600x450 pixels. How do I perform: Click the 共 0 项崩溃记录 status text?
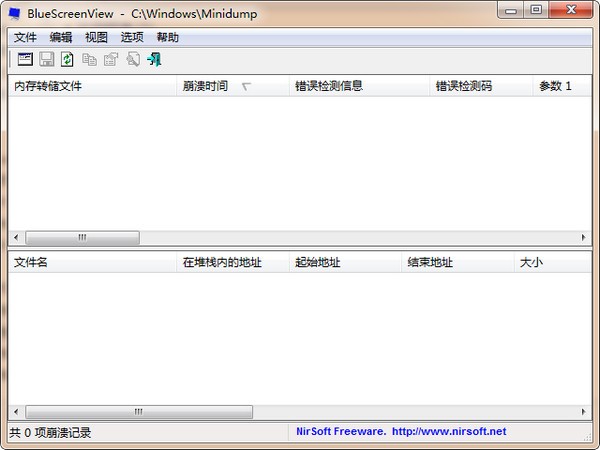tap(50, 433)
